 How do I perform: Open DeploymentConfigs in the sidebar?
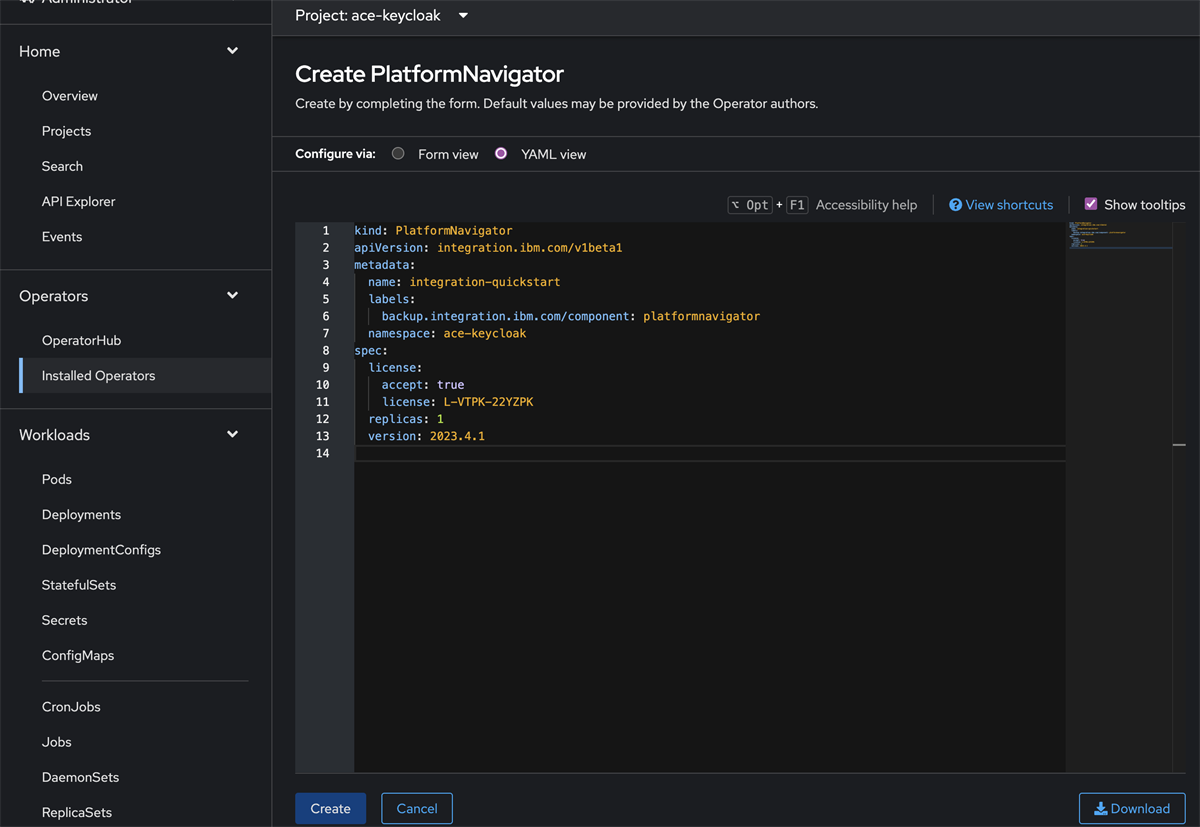(101, 550)
